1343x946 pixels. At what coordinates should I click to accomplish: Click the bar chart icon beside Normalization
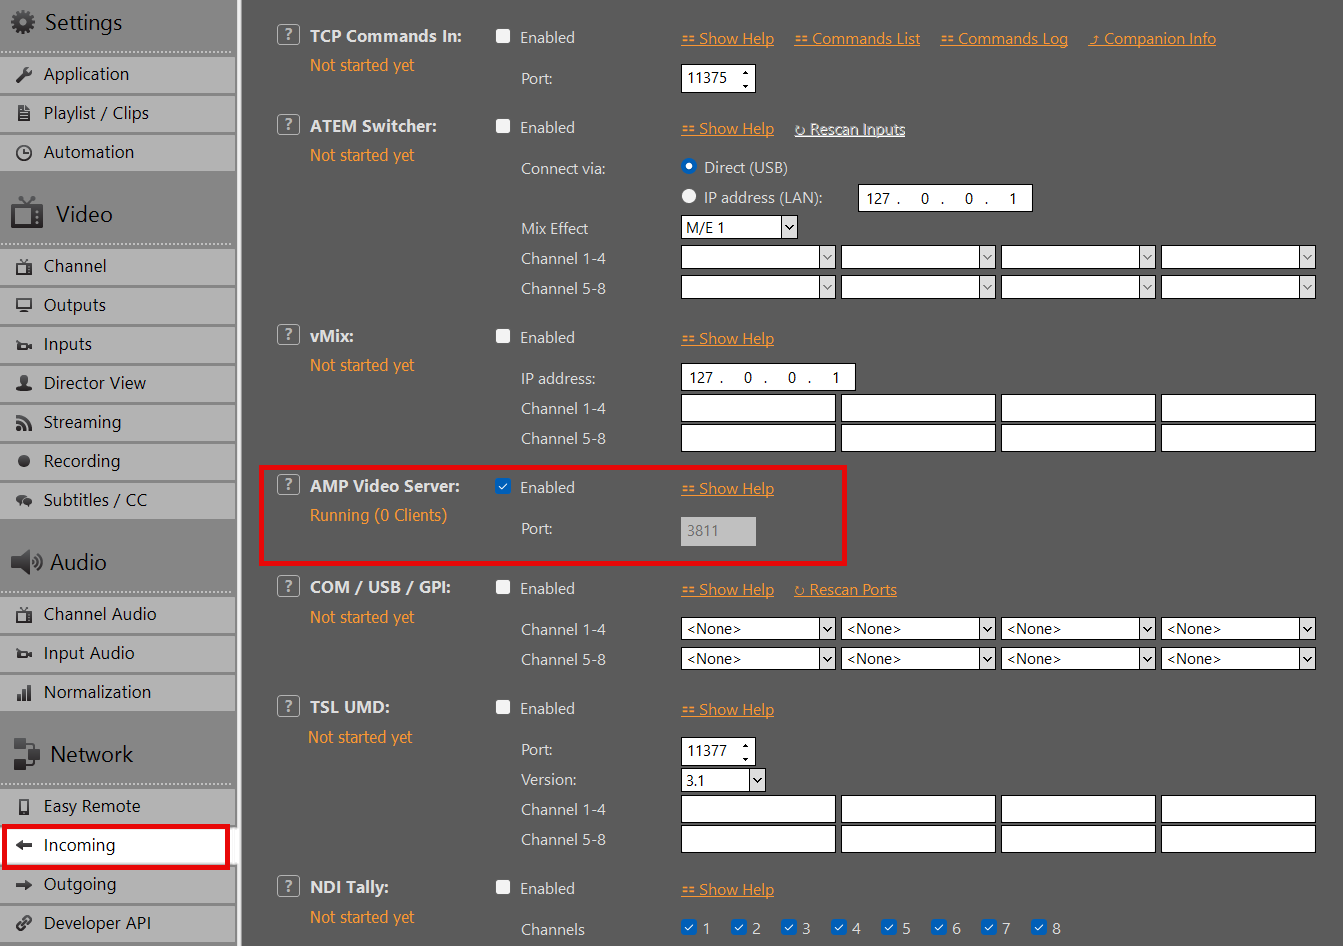pos(24,692)
